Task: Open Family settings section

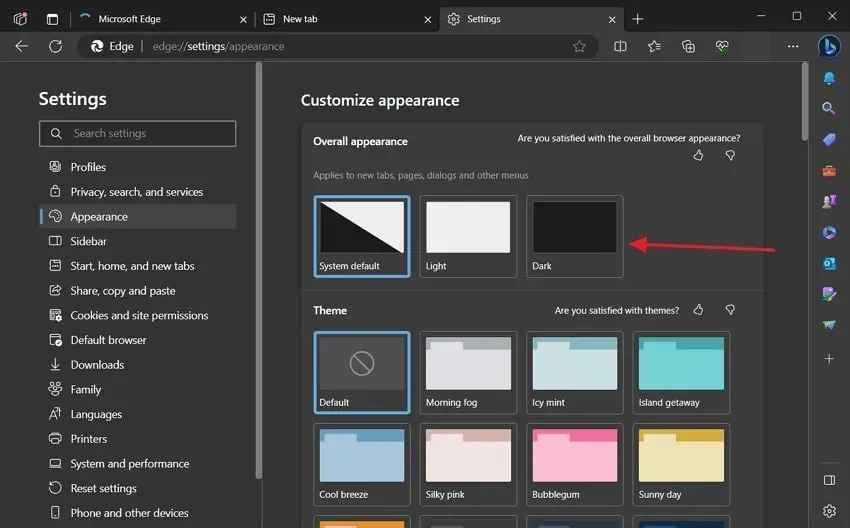Action: point(138,389)
